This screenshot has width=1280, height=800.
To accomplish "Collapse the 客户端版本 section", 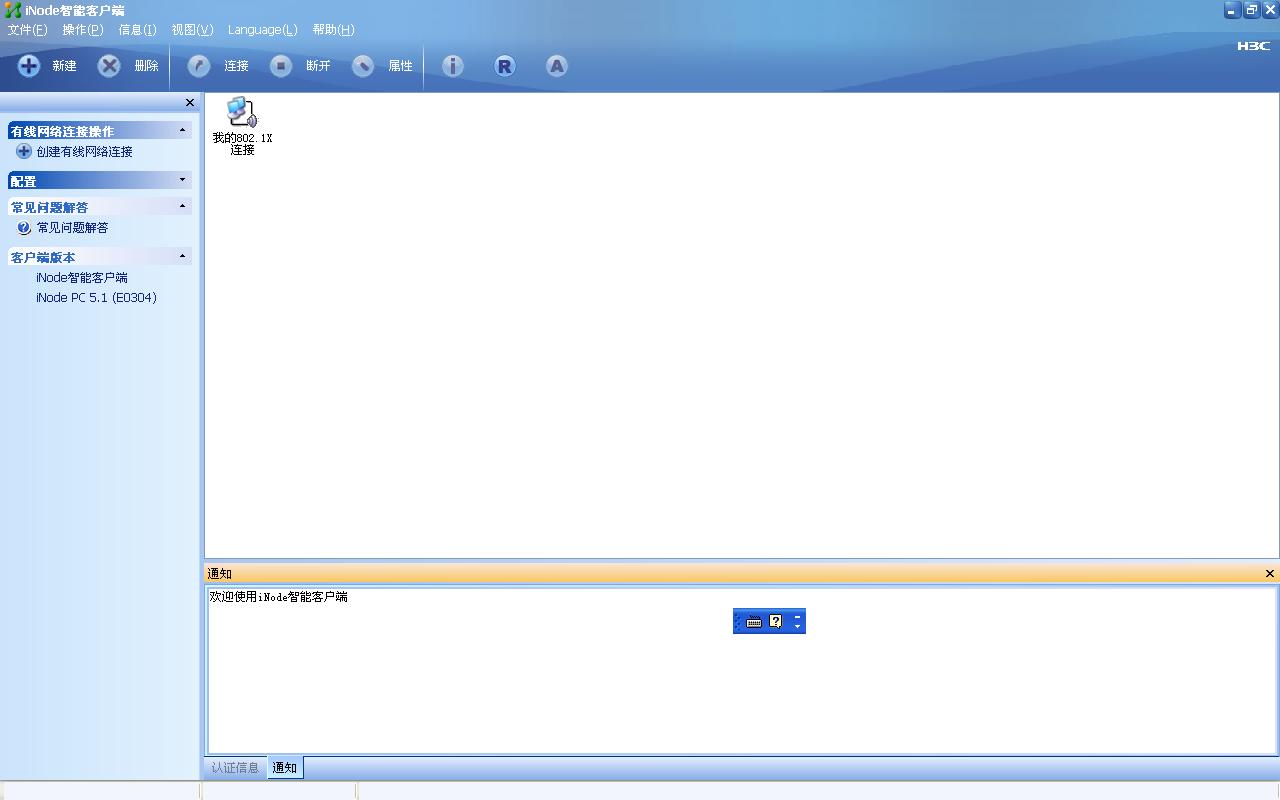I will click(182, 256).
